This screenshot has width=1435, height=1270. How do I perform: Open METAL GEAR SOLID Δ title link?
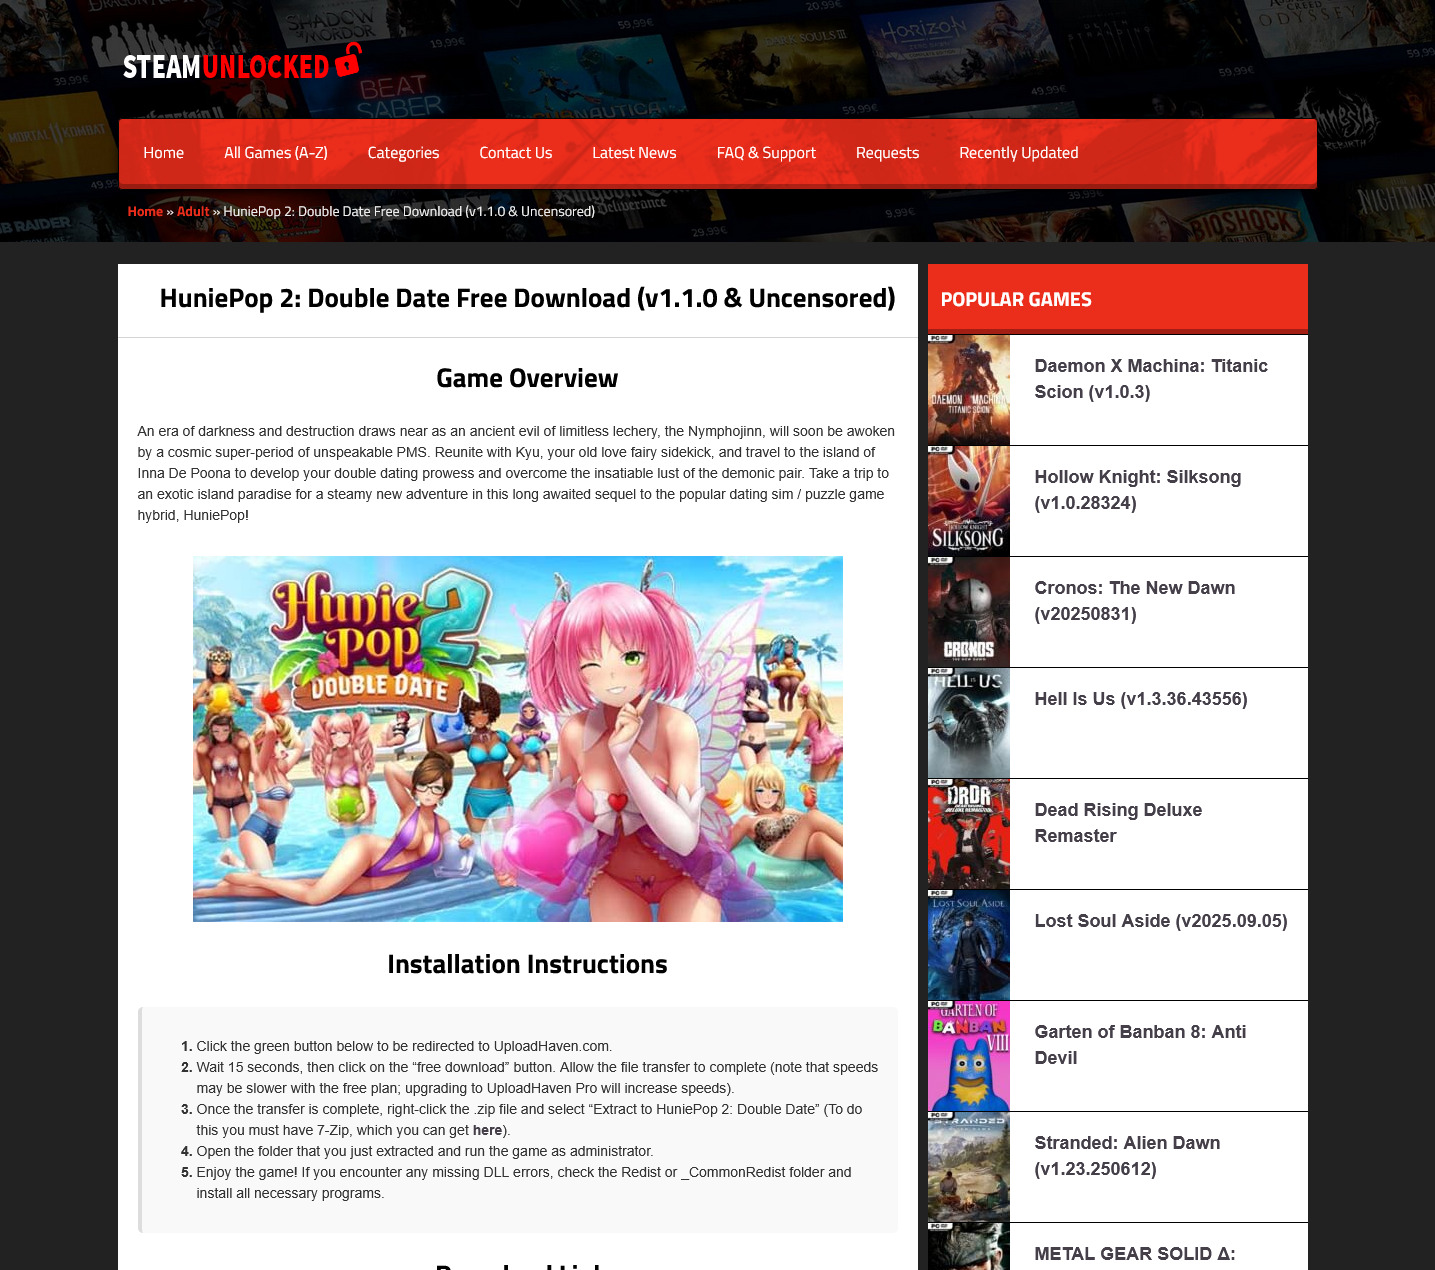coord(1135,1254)
